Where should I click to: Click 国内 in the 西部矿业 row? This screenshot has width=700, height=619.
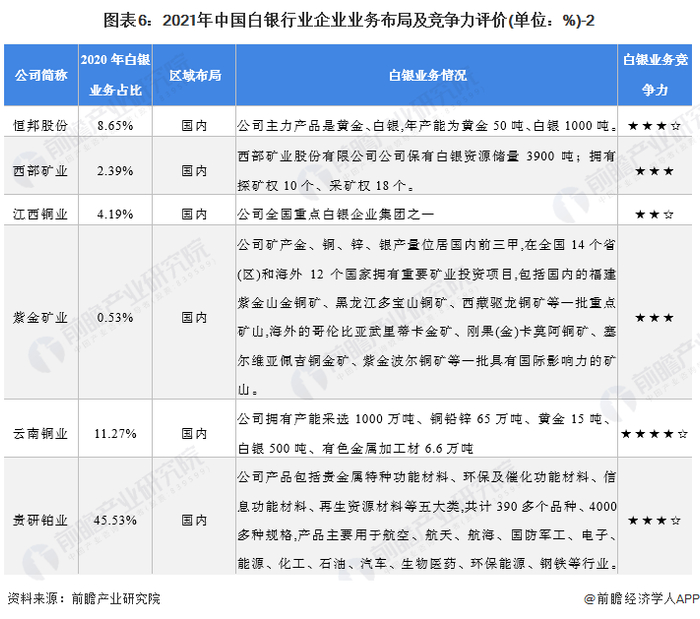point(194,170)
